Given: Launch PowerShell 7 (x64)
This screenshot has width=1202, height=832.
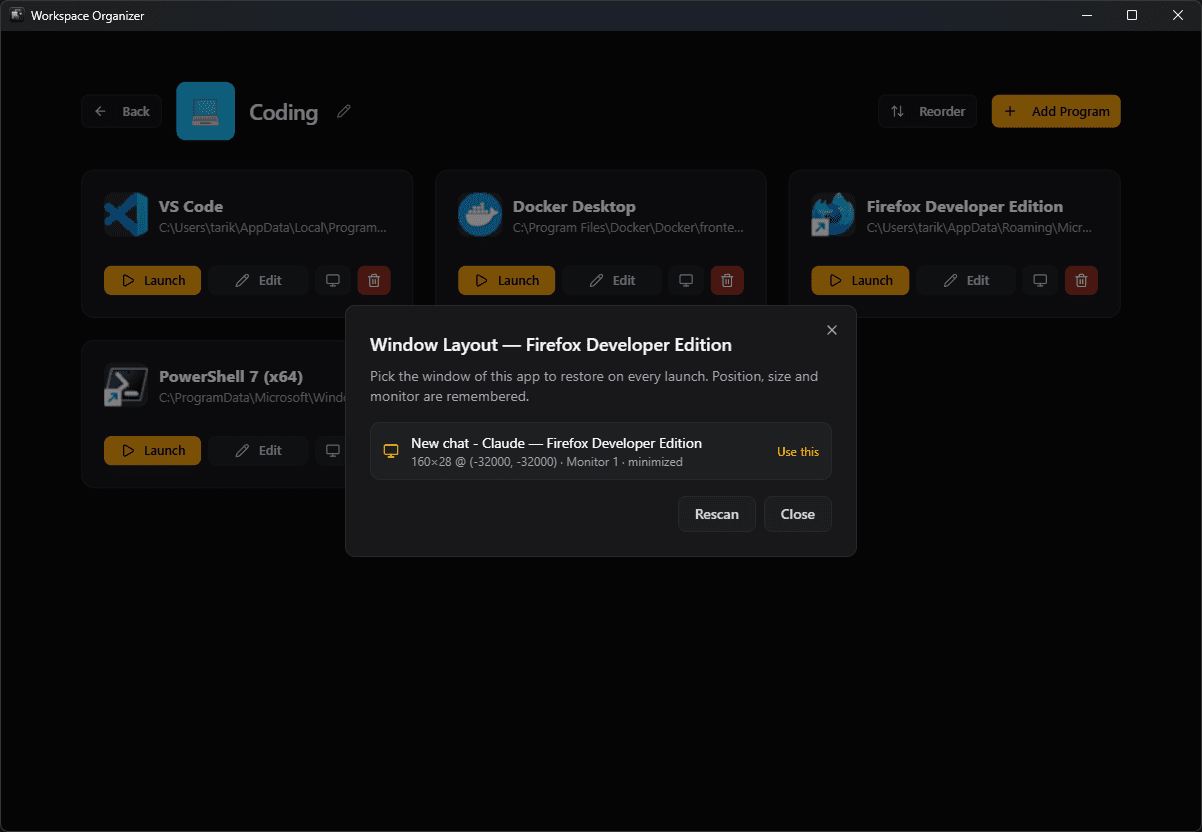Looking at the screenshot, I should pyautogui.click(x=152, y=450).
